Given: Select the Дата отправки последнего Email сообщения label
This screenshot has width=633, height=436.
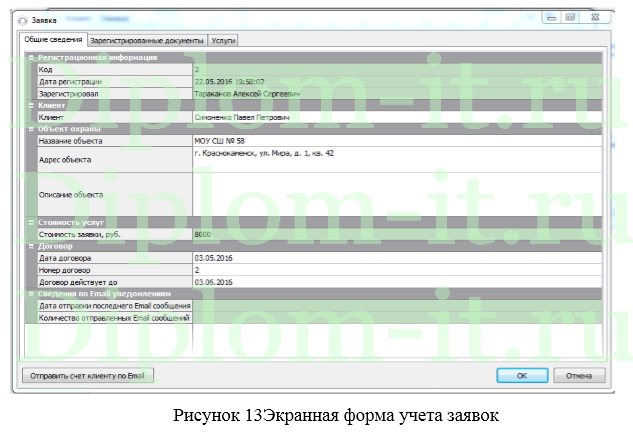Looking at the screenshot, I should [115, 306].
